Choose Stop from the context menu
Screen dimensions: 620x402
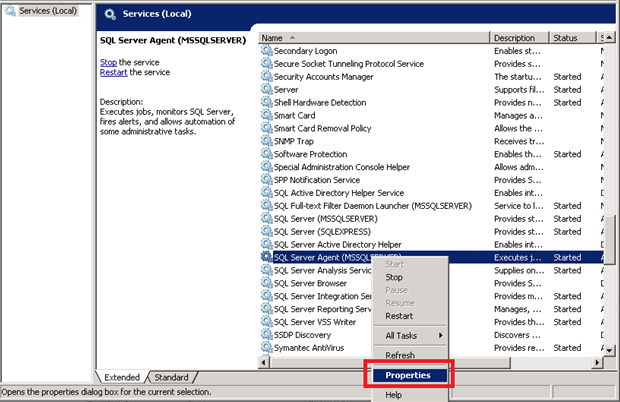tap(394, 277)
